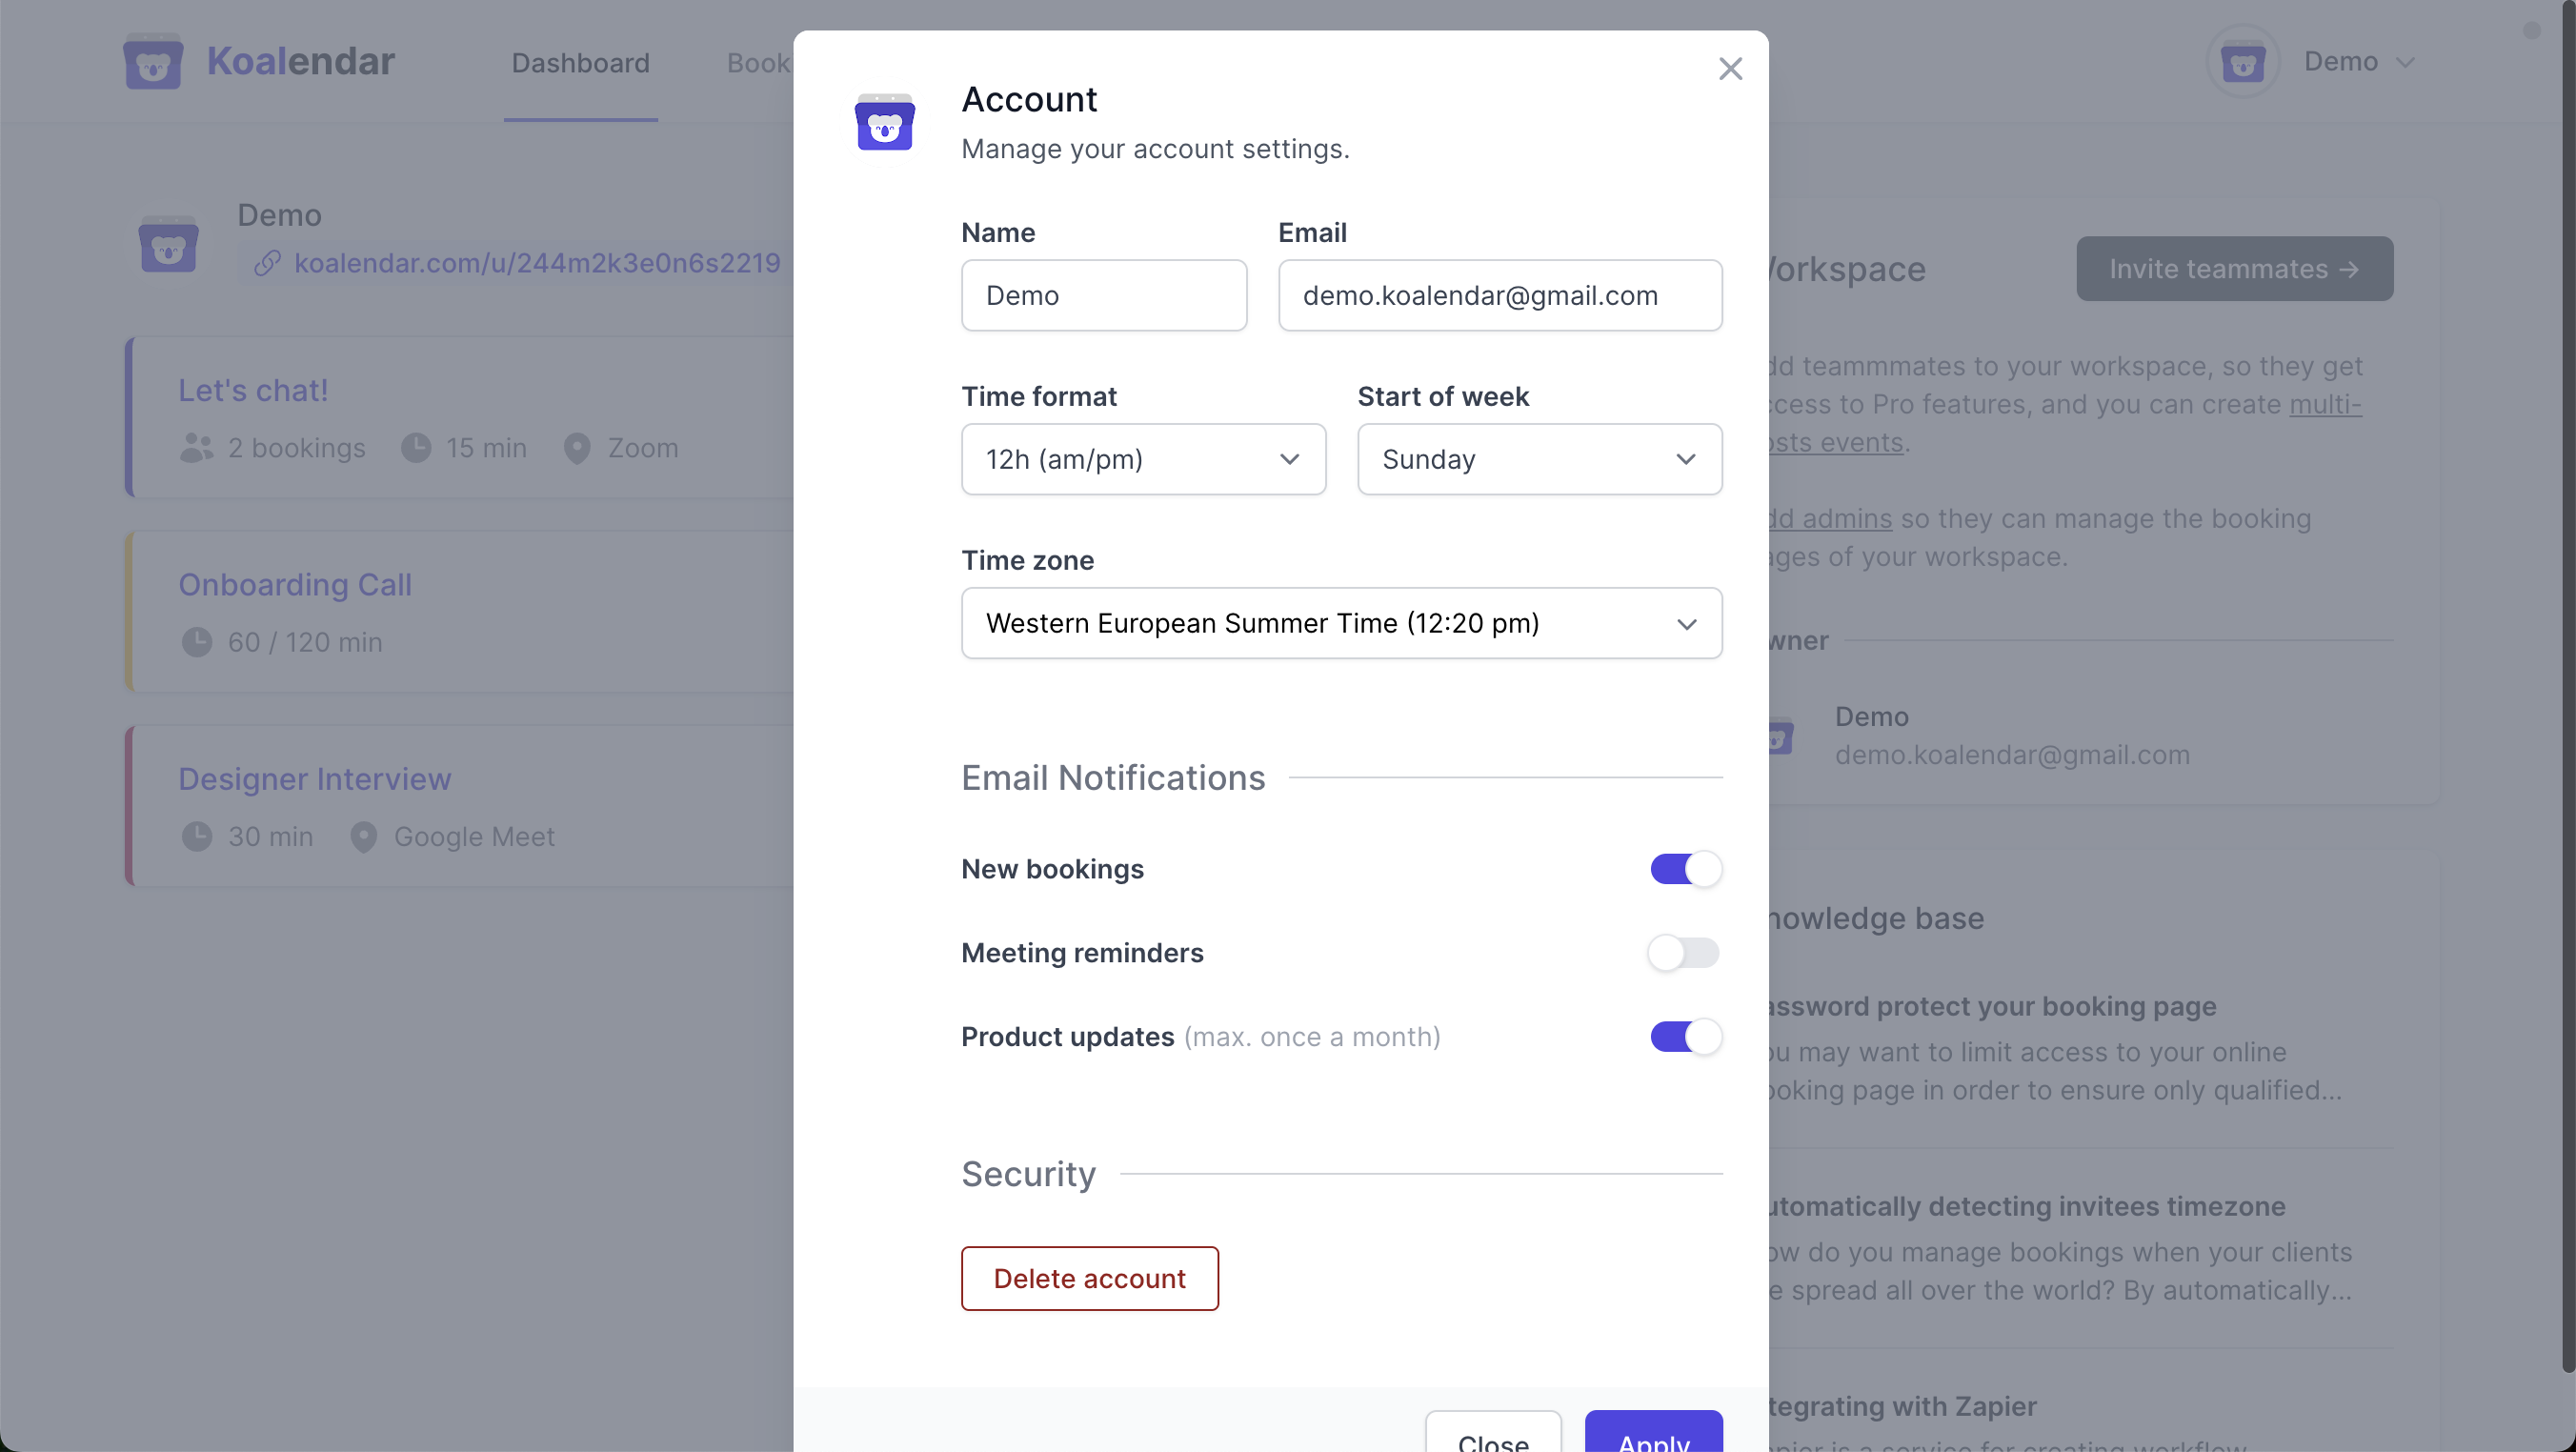Switch to the Dashboard tab
Viewport: 2576px width, 1452px height.
point(580,63)
